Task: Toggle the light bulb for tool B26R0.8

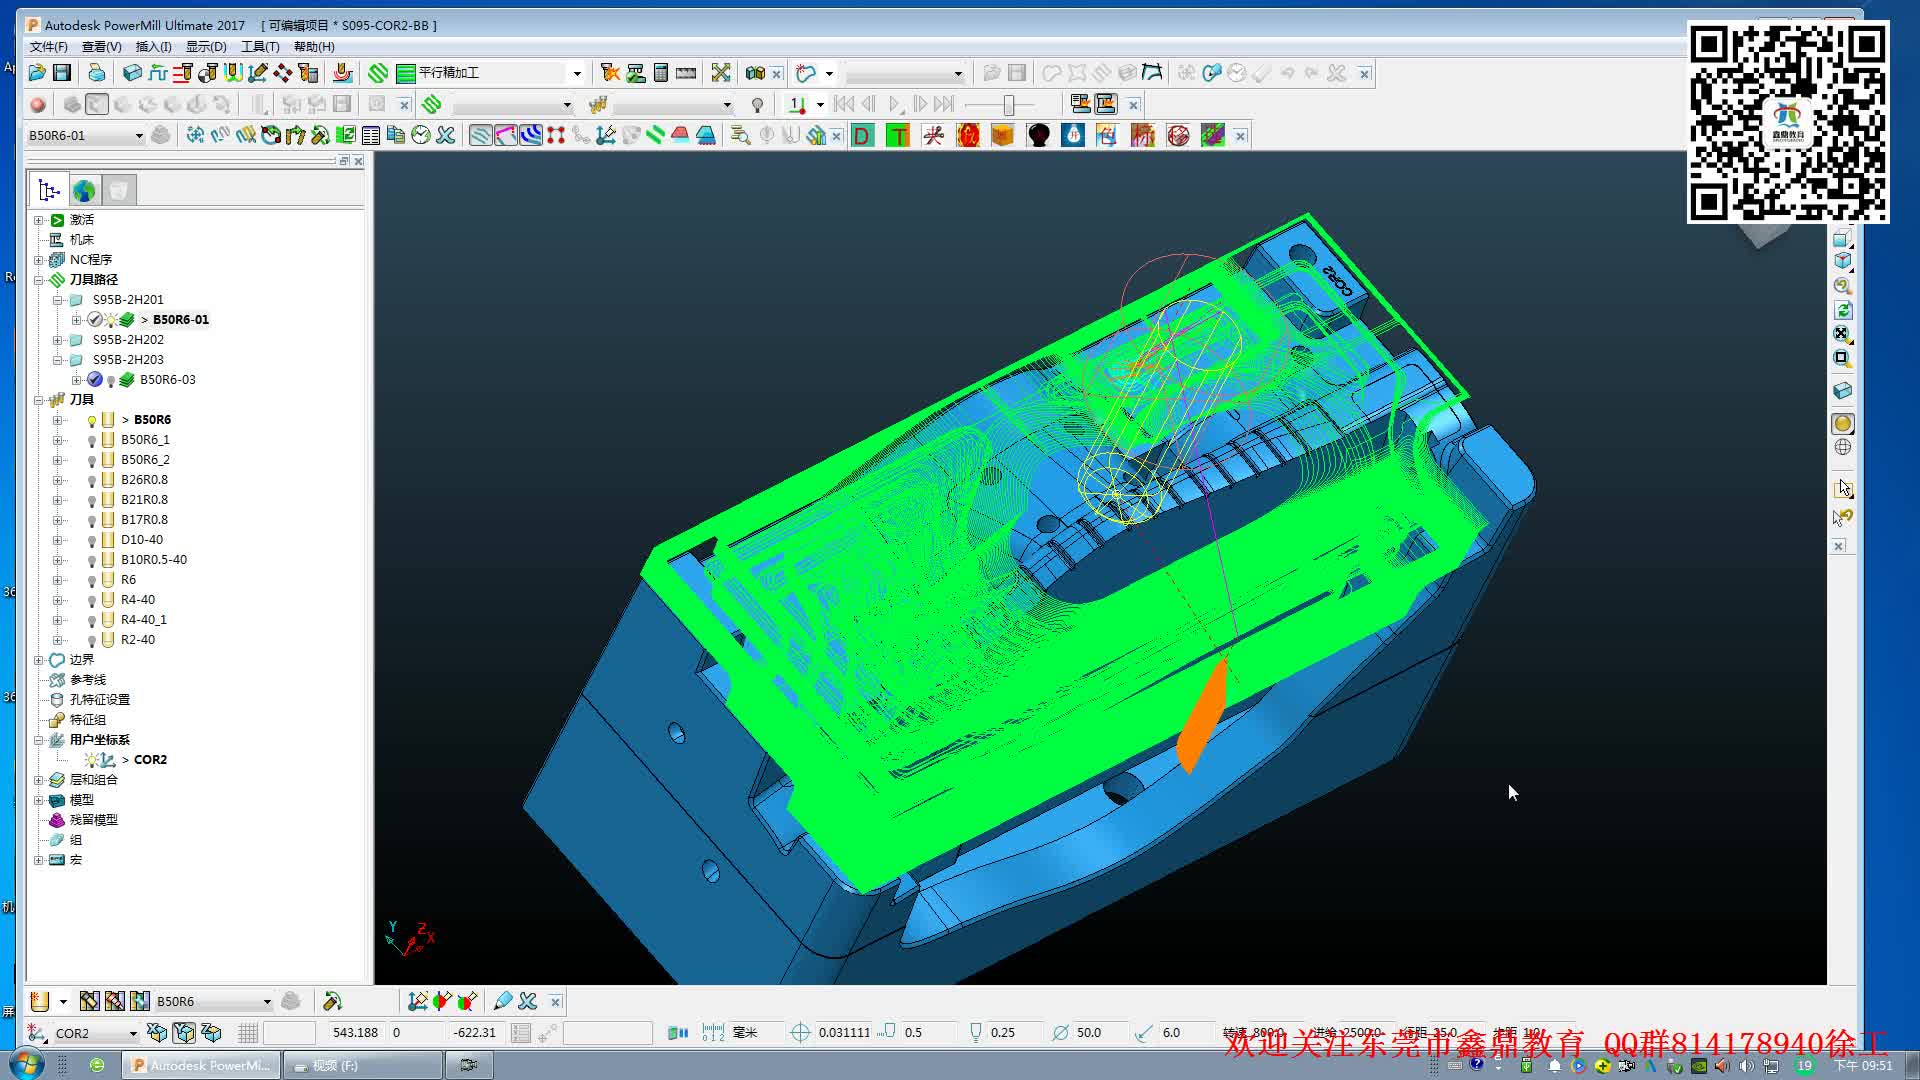Action: point(92,481)
